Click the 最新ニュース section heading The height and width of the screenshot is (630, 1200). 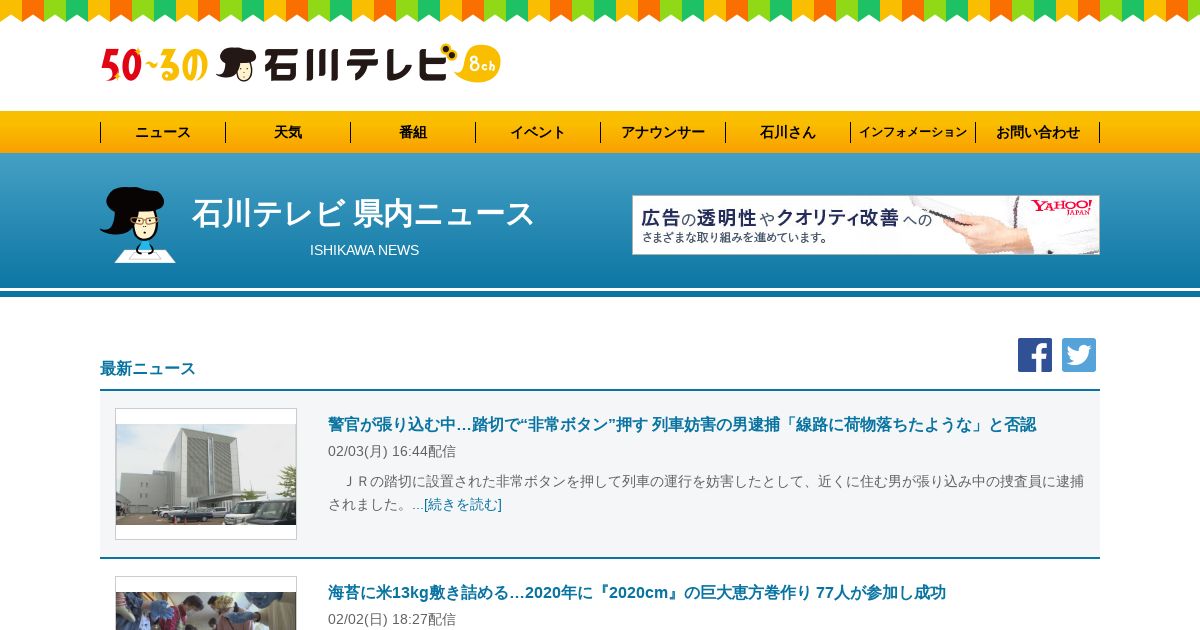(148, 368)
